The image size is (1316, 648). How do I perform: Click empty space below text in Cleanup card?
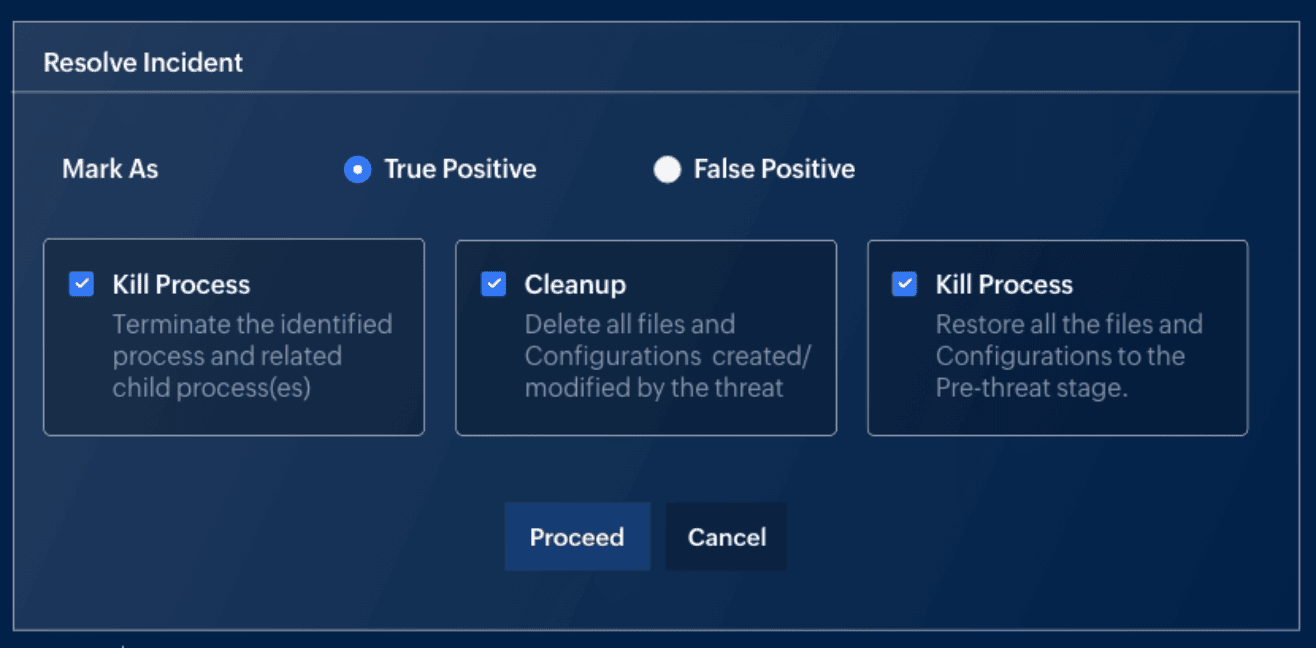645,417
